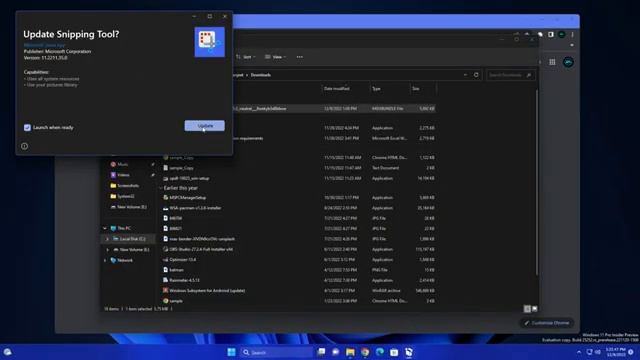The image size is (640, 360).
Task: Open the clock and date in the system tray
Action: coord(615,352)
